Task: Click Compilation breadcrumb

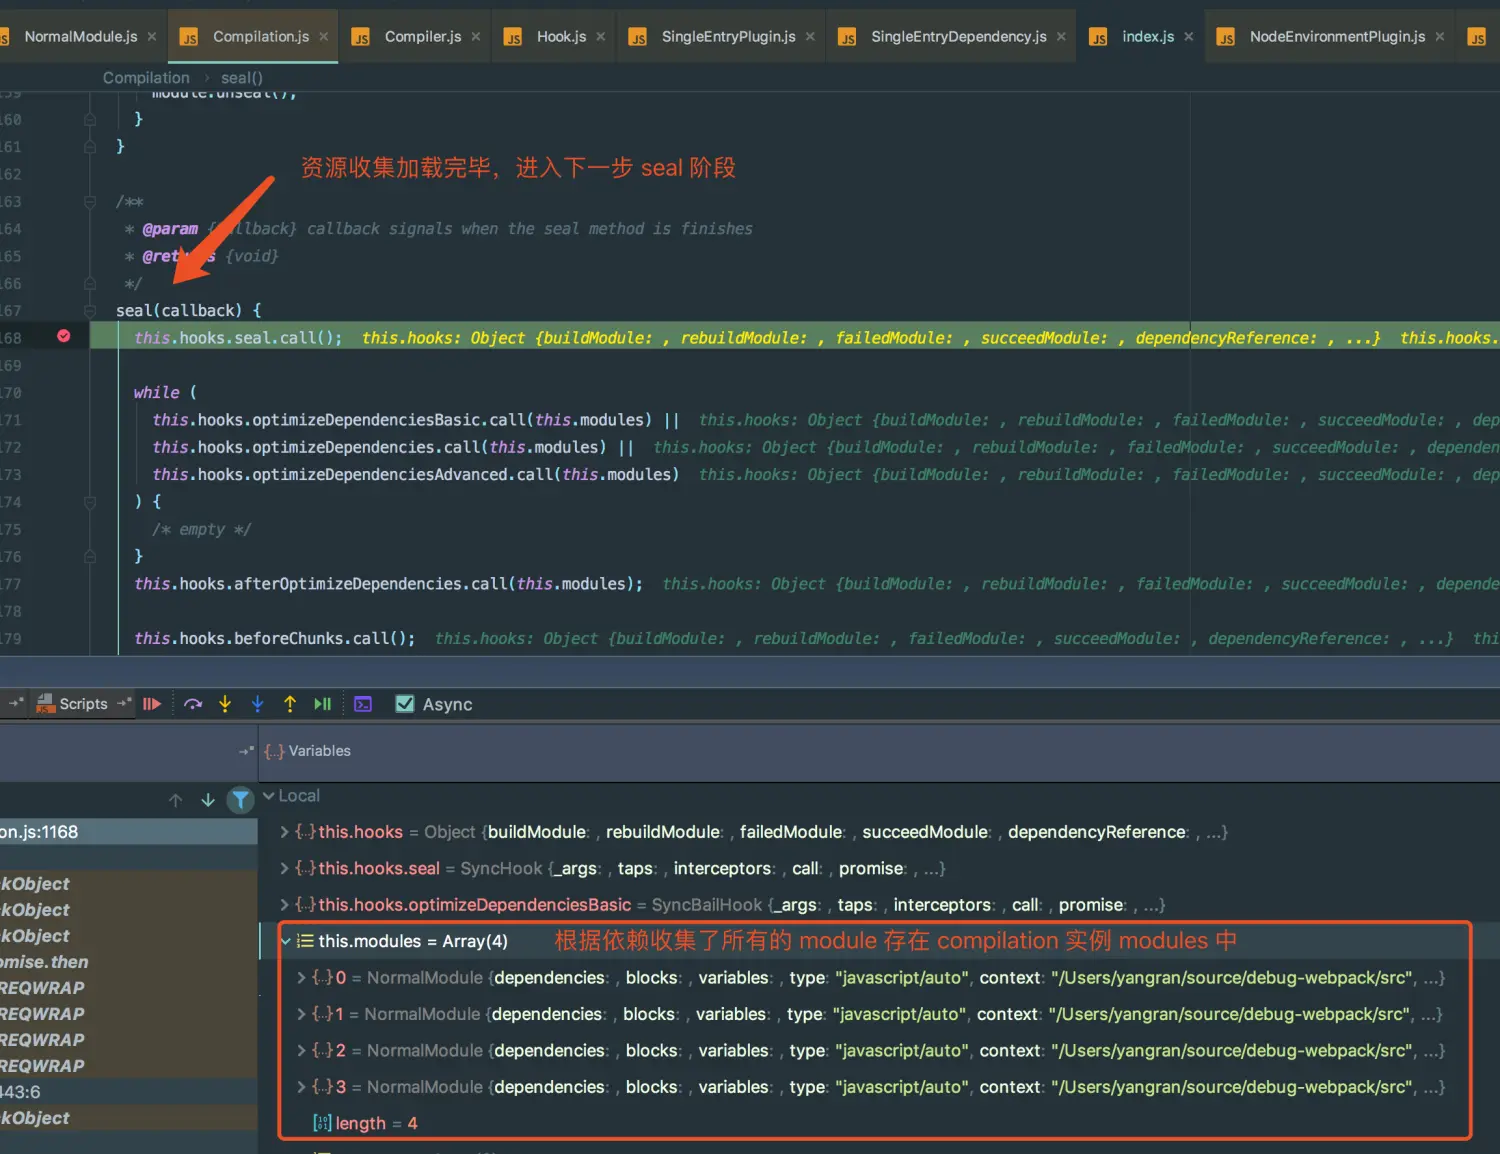Action: (146, 78)
